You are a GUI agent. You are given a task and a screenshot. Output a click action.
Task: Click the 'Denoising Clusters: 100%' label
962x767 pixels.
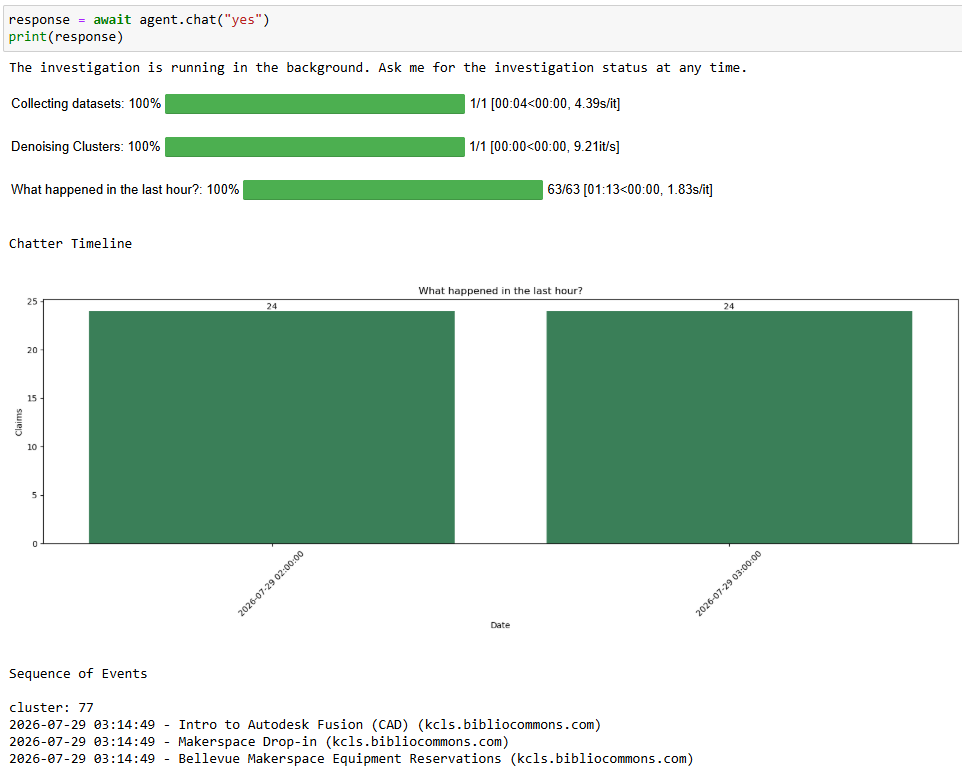[x=86, y=147]
